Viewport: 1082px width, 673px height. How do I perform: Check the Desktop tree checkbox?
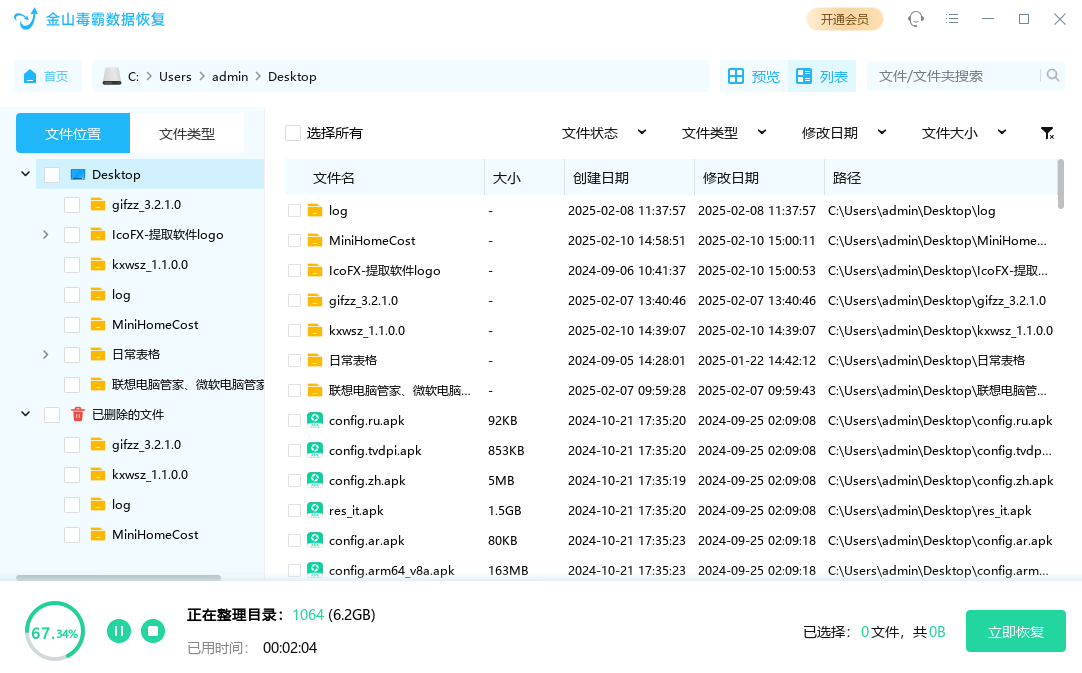52,175
